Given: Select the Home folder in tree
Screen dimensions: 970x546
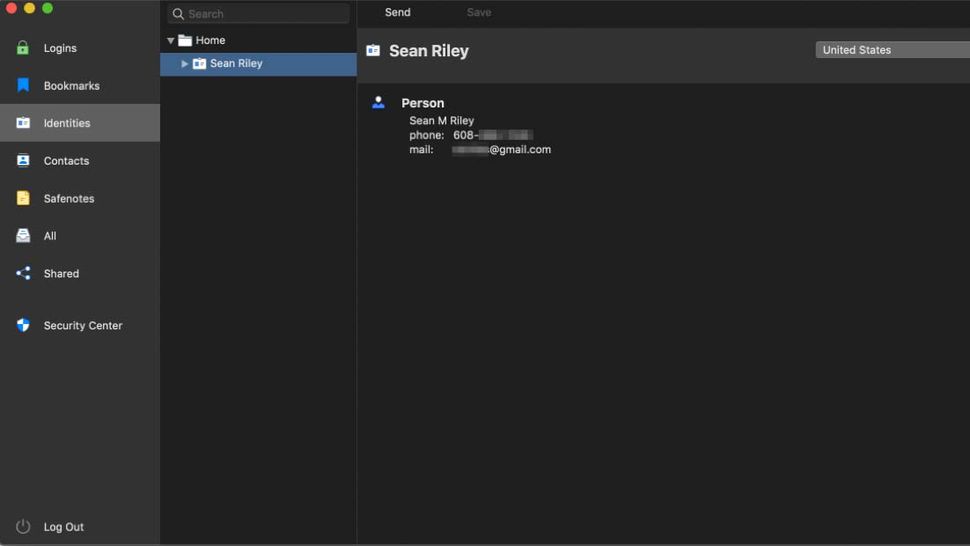Looking at the screenshot, I should [210, 40].
